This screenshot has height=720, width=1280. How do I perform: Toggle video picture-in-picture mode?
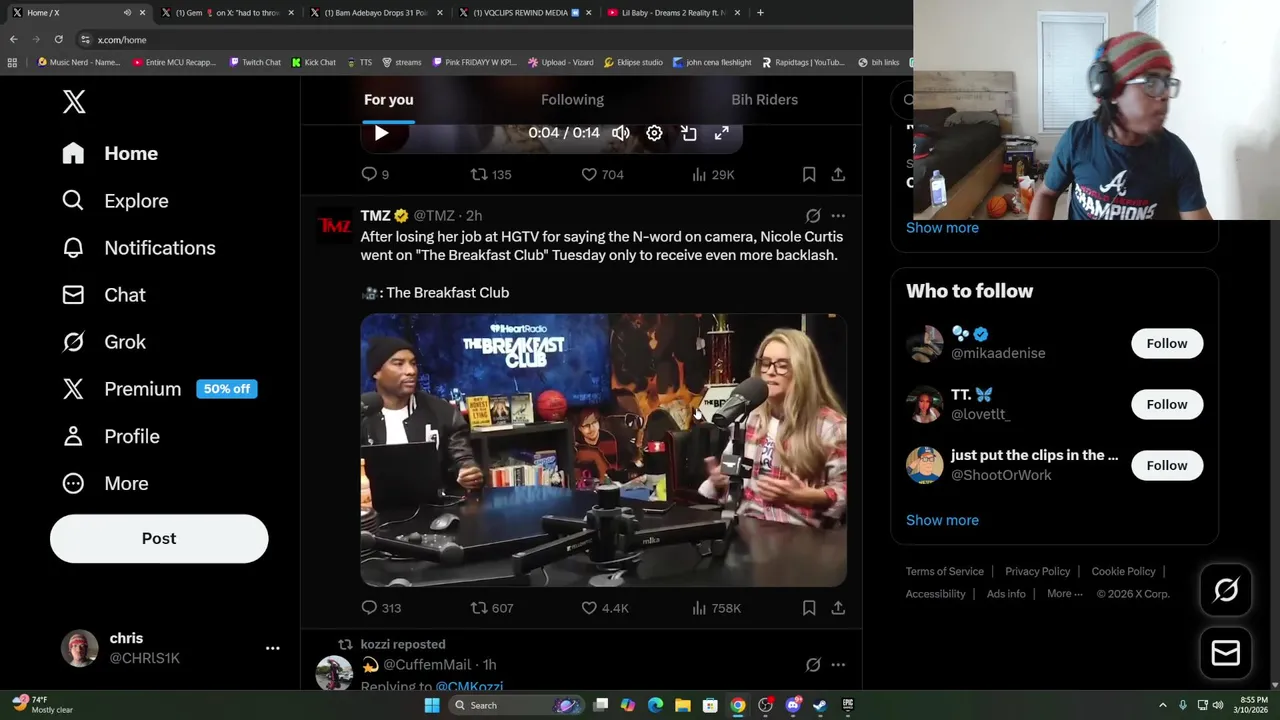[688, 133]
